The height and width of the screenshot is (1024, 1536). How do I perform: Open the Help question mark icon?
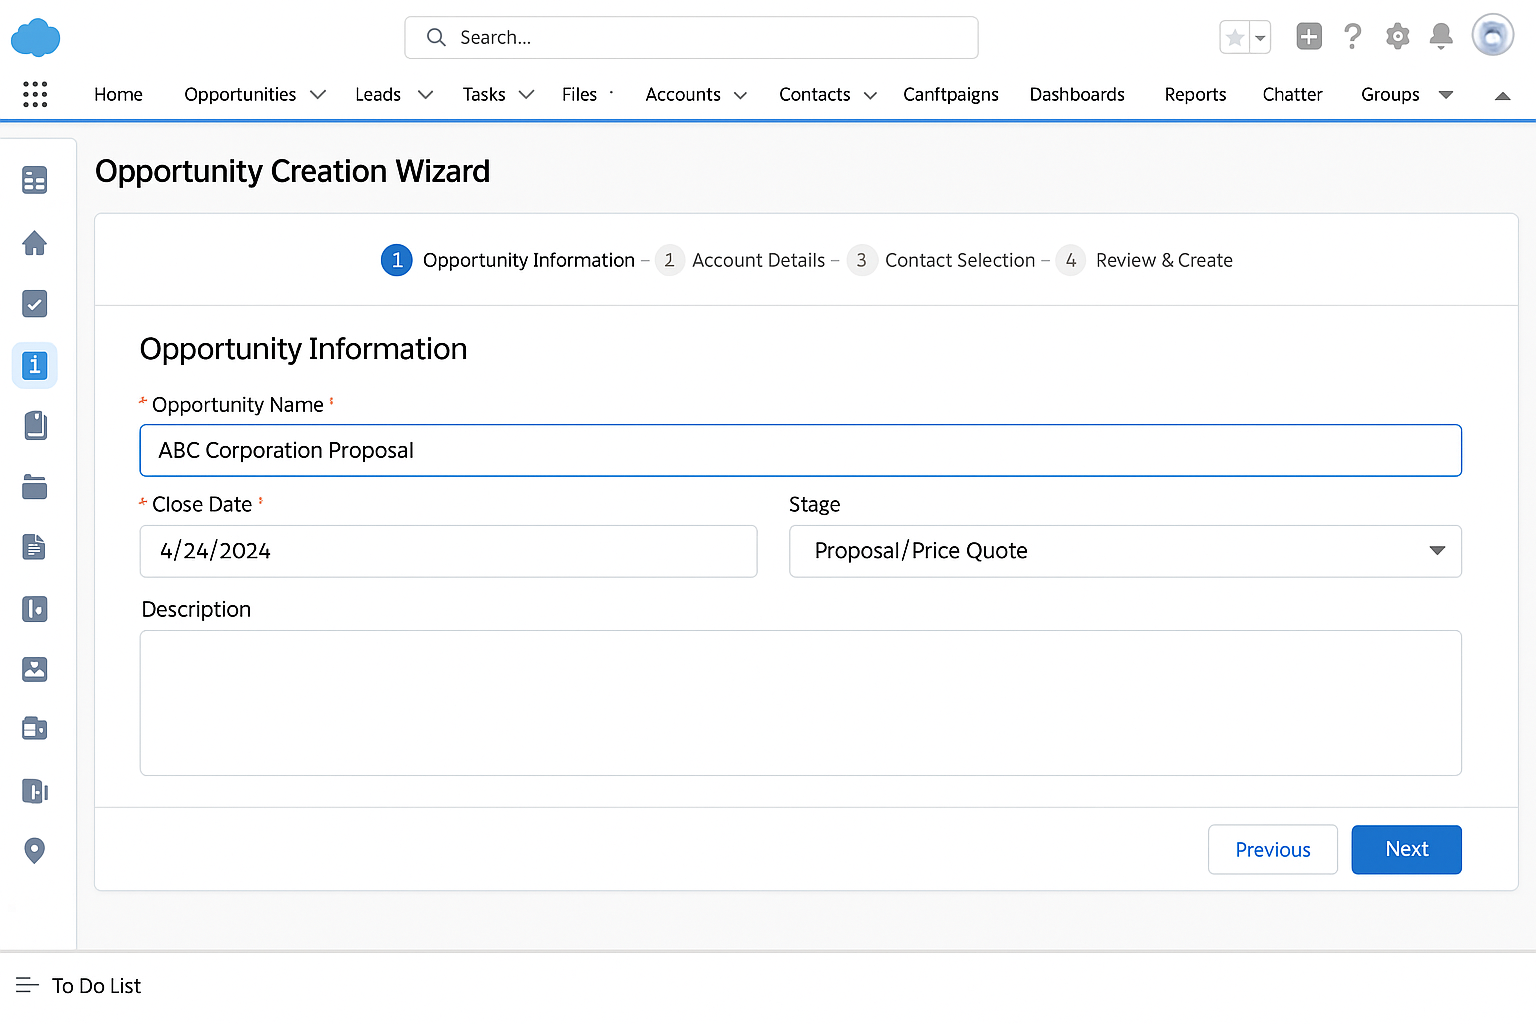coord(1352,36)
